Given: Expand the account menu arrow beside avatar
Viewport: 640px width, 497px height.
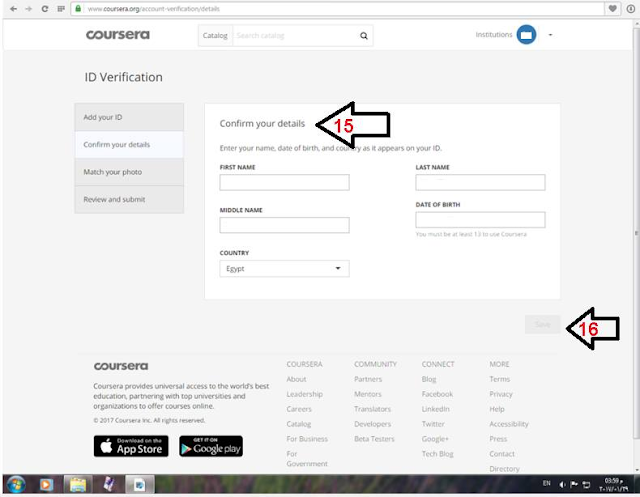Looking at the screenshot, I should click(x=550, y=35).
